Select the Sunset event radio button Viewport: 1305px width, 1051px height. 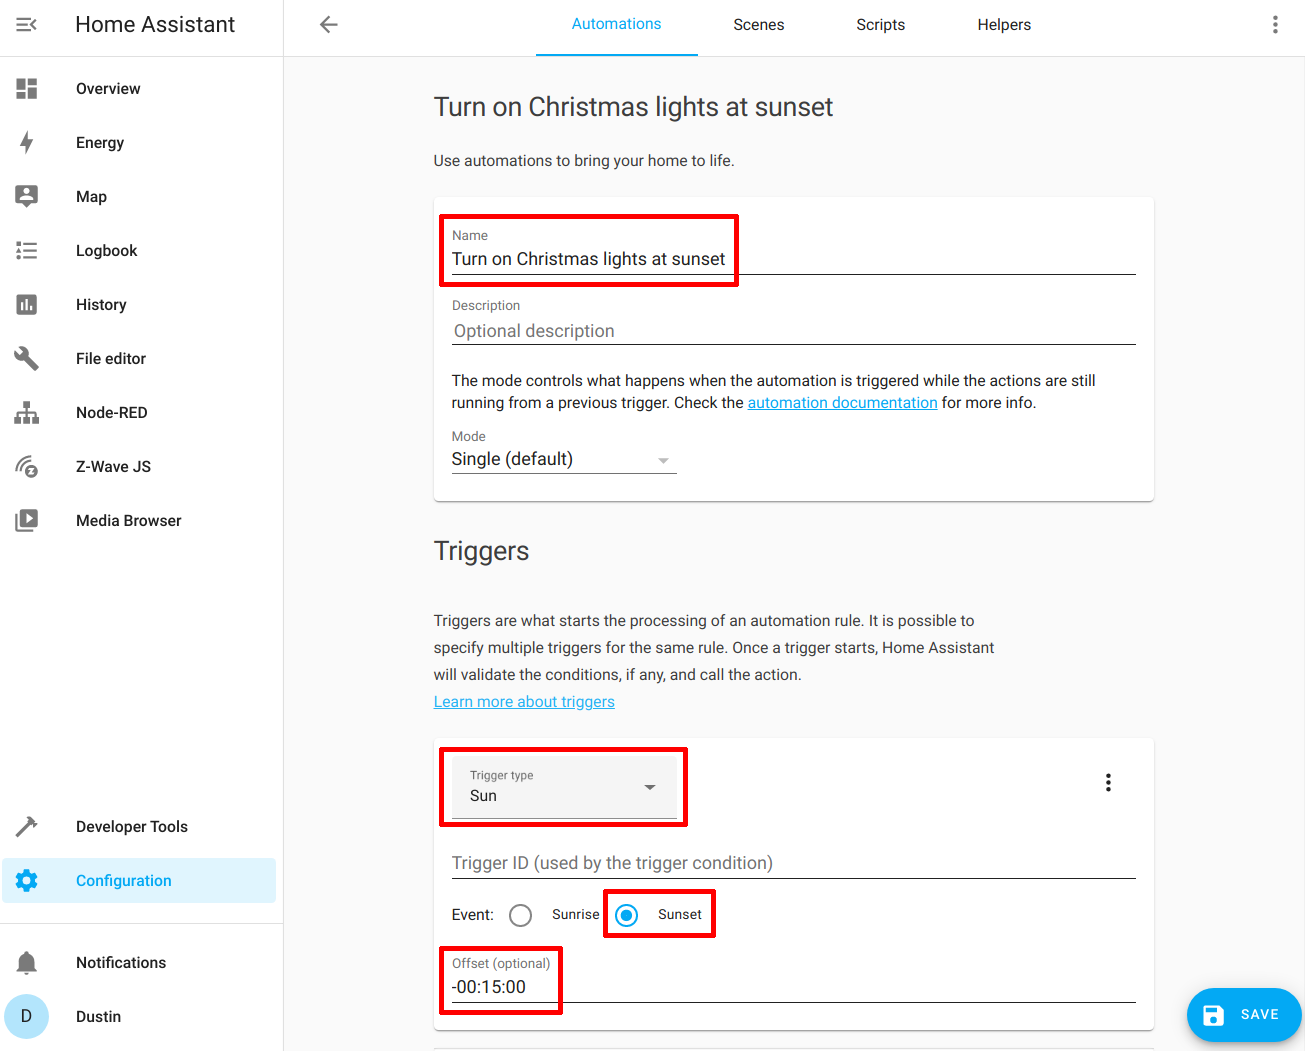coord(626,915)
